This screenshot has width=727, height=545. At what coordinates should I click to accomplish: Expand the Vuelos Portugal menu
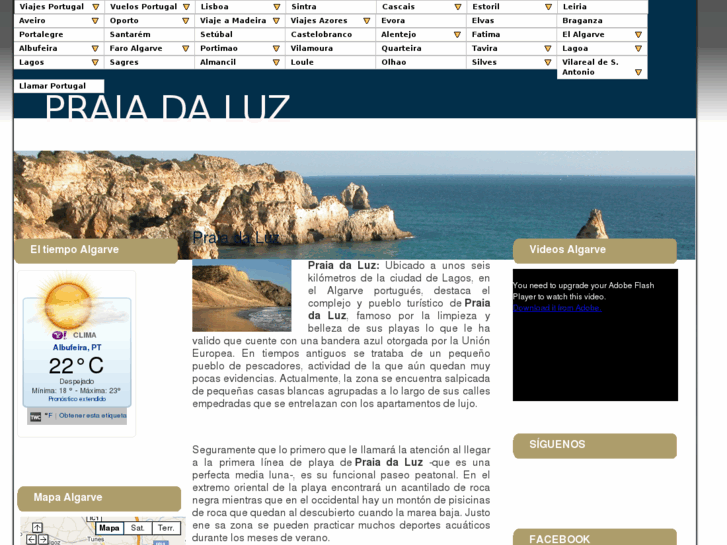pos(186,7)
